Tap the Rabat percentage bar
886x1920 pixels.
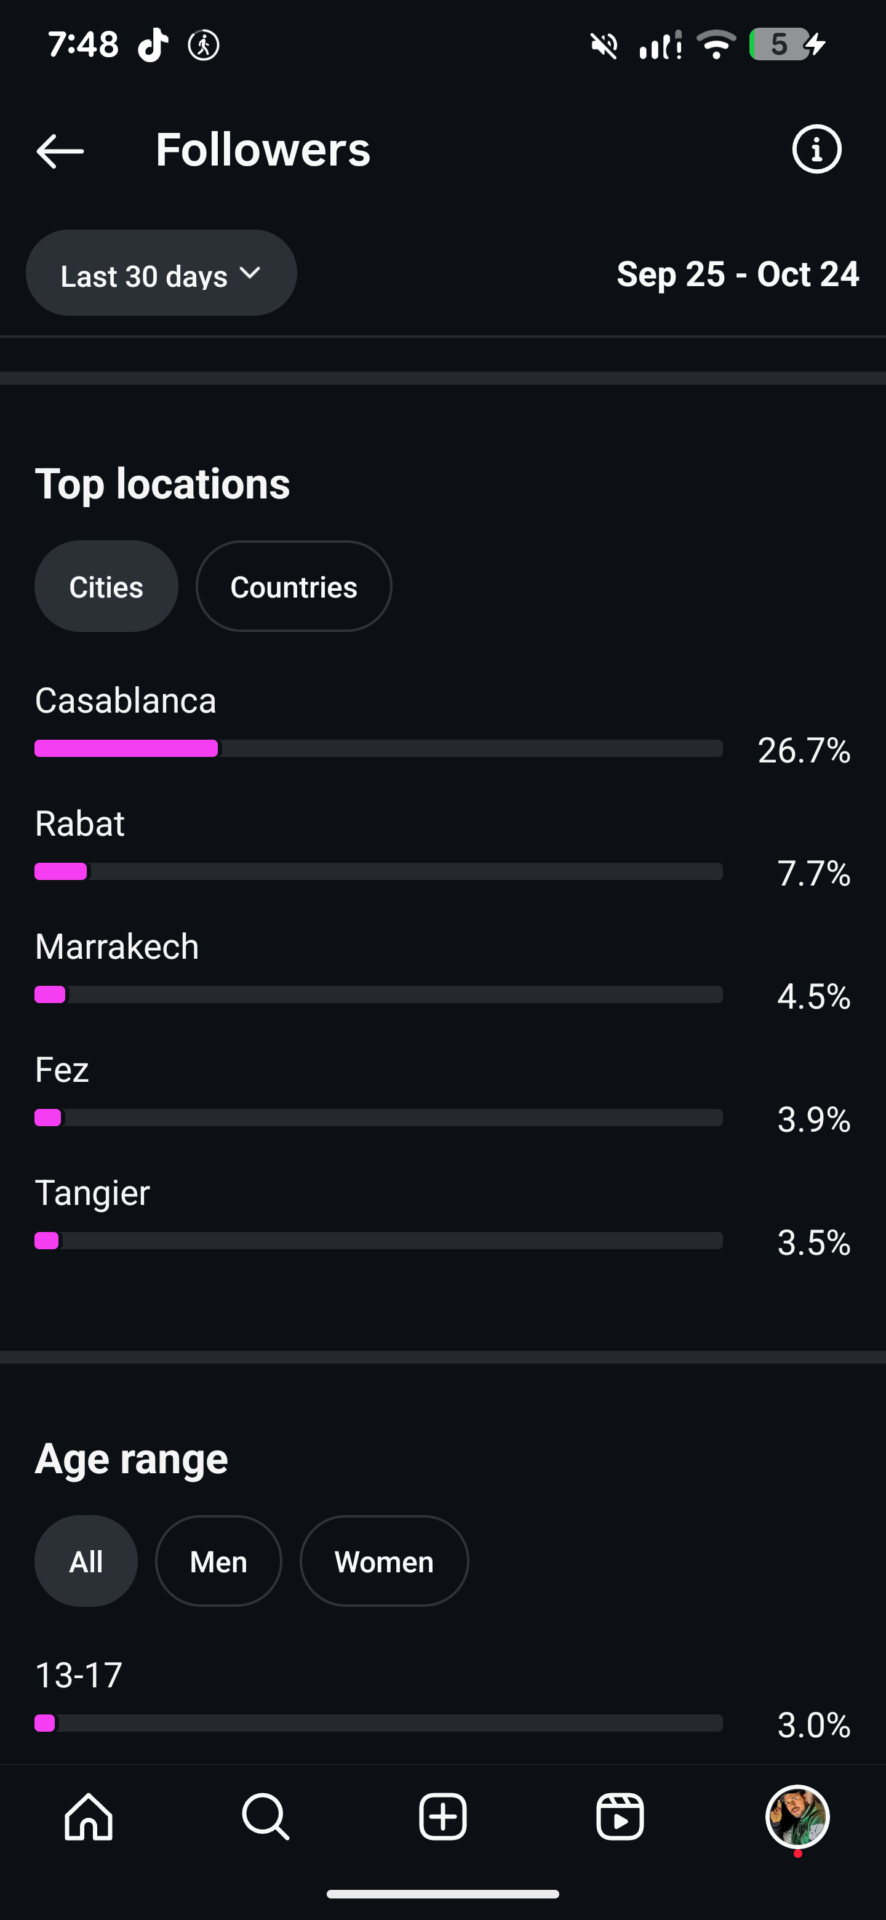click(378, 872)
